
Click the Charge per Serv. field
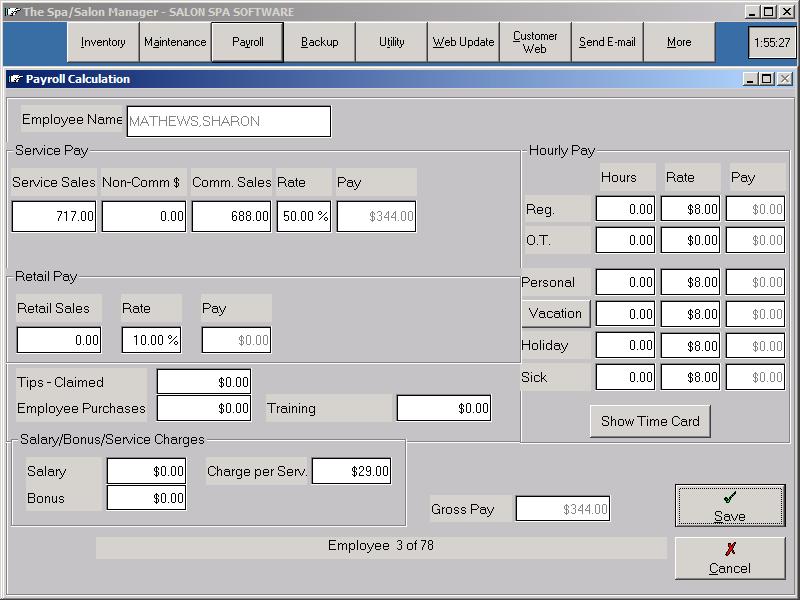[351, 471]
